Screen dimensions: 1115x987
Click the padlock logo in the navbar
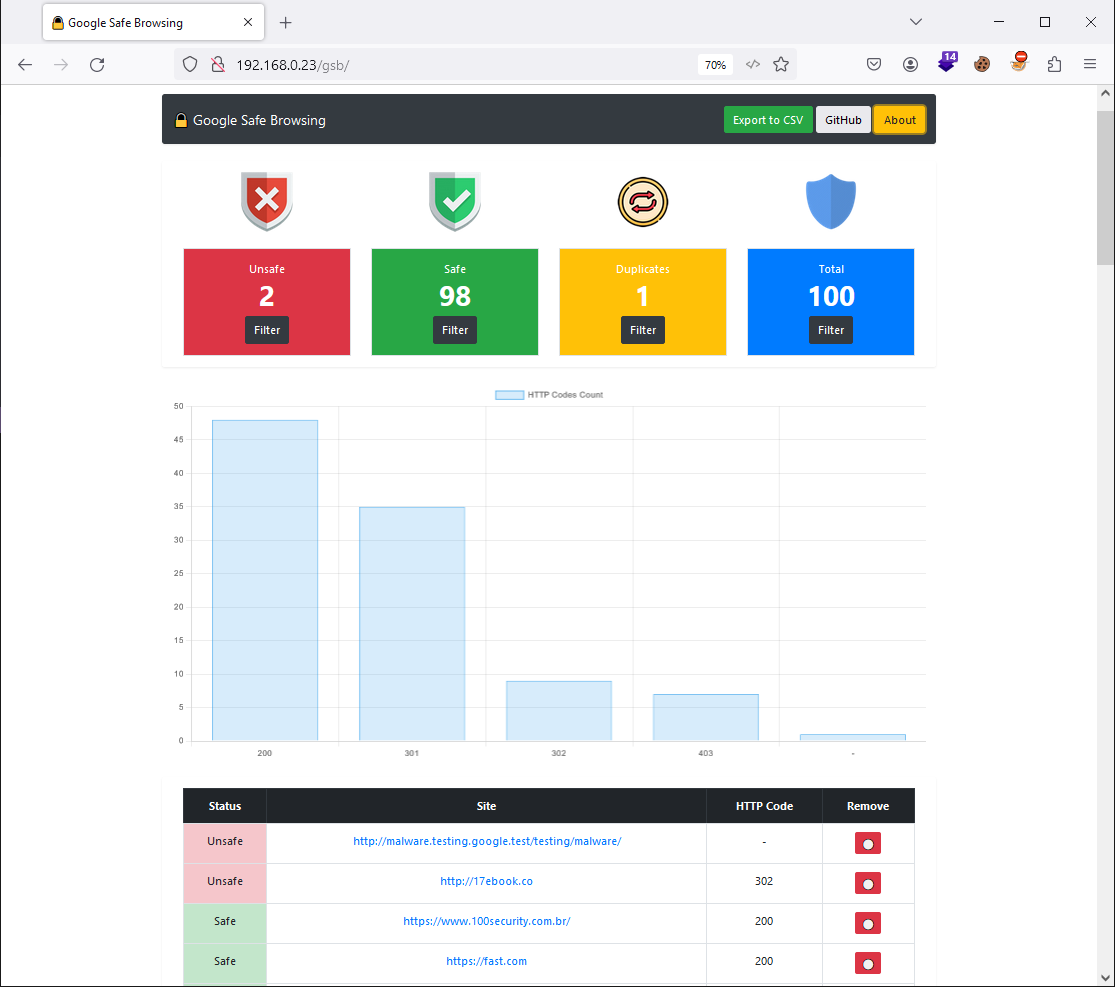point(181,119)
